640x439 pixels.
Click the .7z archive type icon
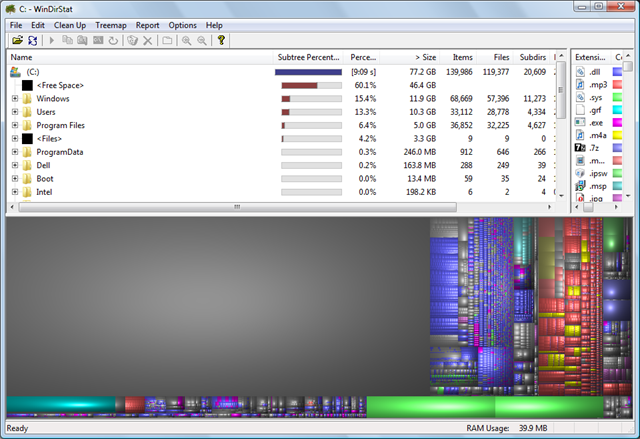point(580,148)
